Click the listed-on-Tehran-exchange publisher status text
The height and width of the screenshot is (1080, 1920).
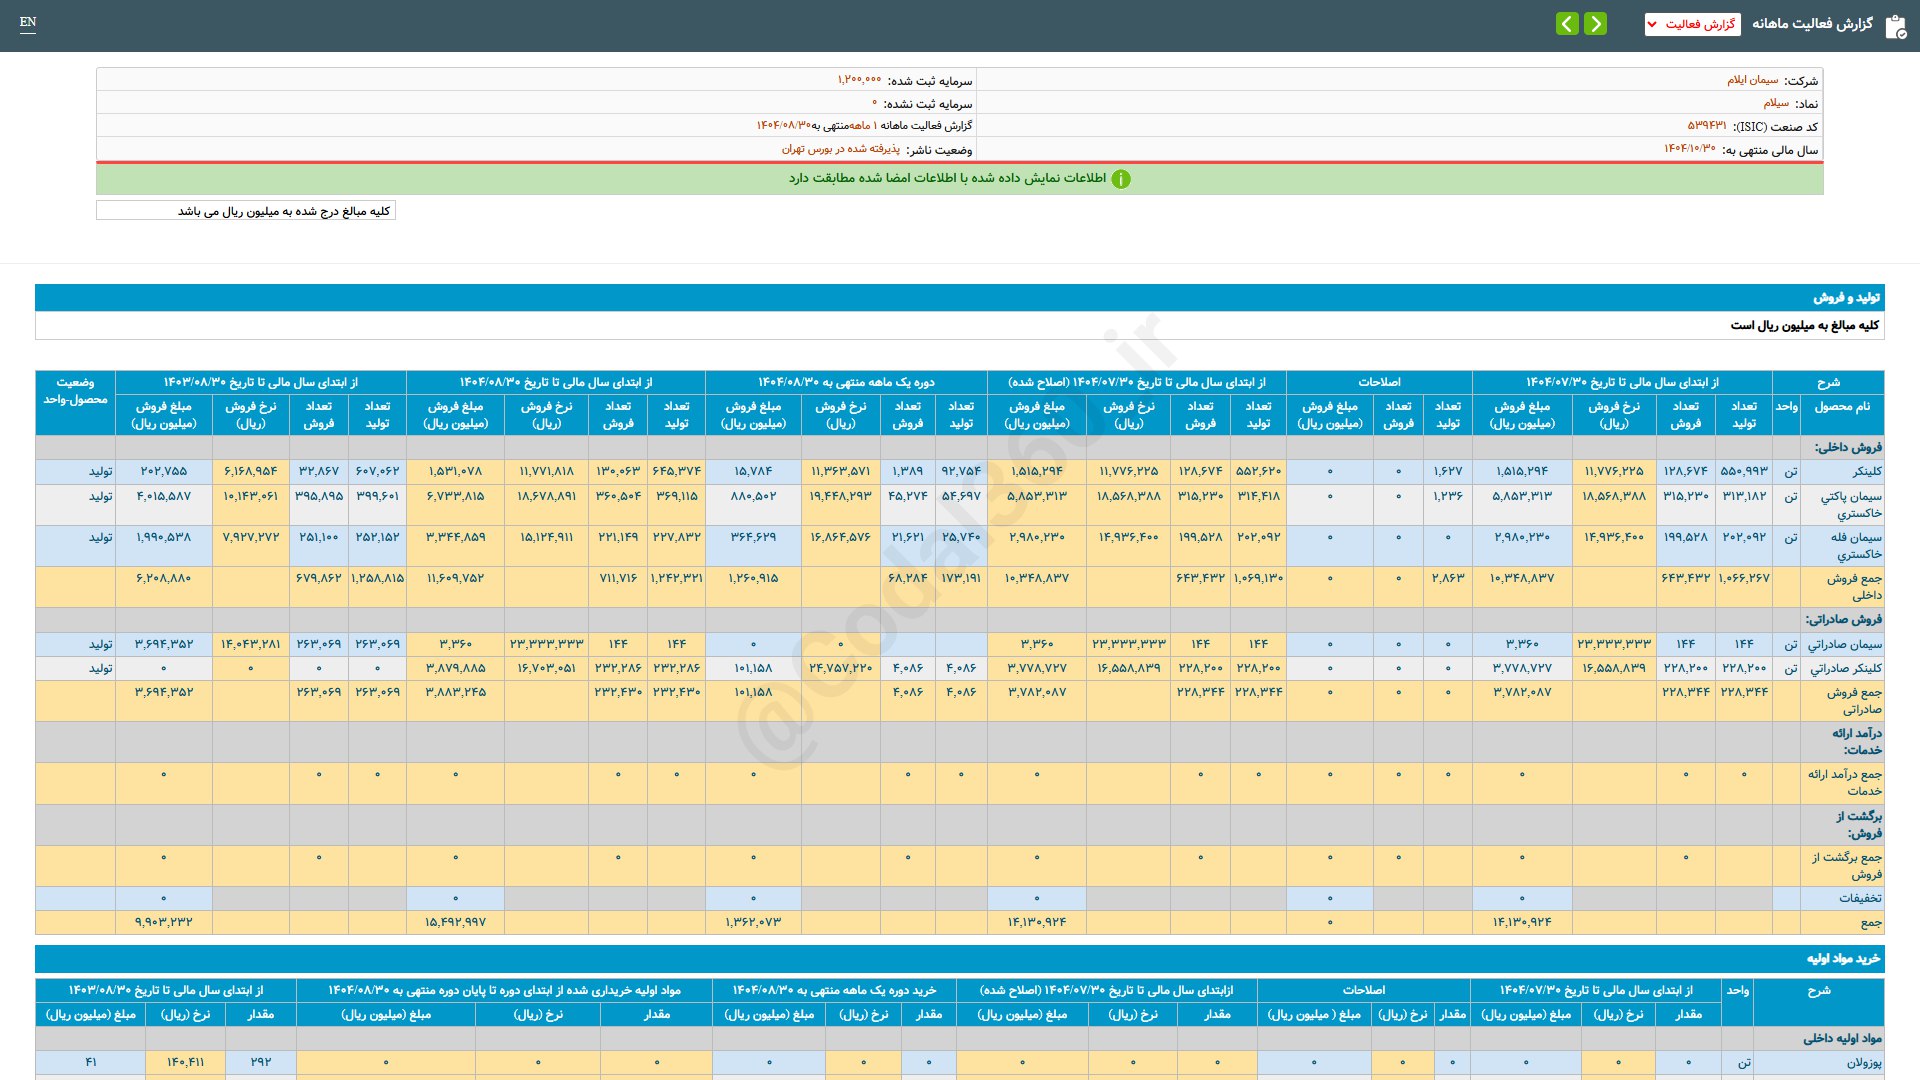coord(840,149)
